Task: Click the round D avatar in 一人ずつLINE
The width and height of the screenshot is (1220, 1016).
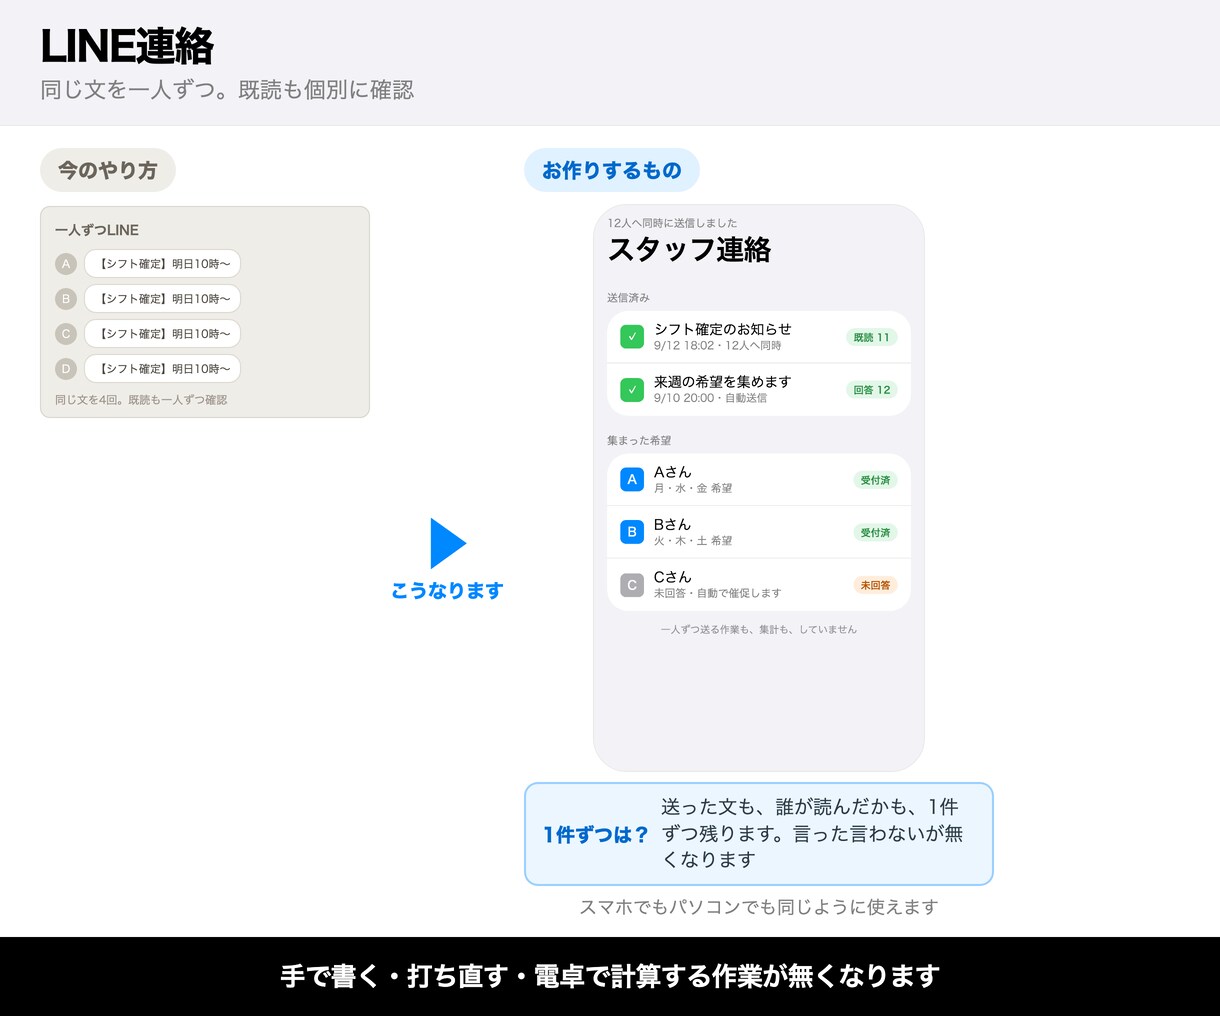Action: (66, 369)
